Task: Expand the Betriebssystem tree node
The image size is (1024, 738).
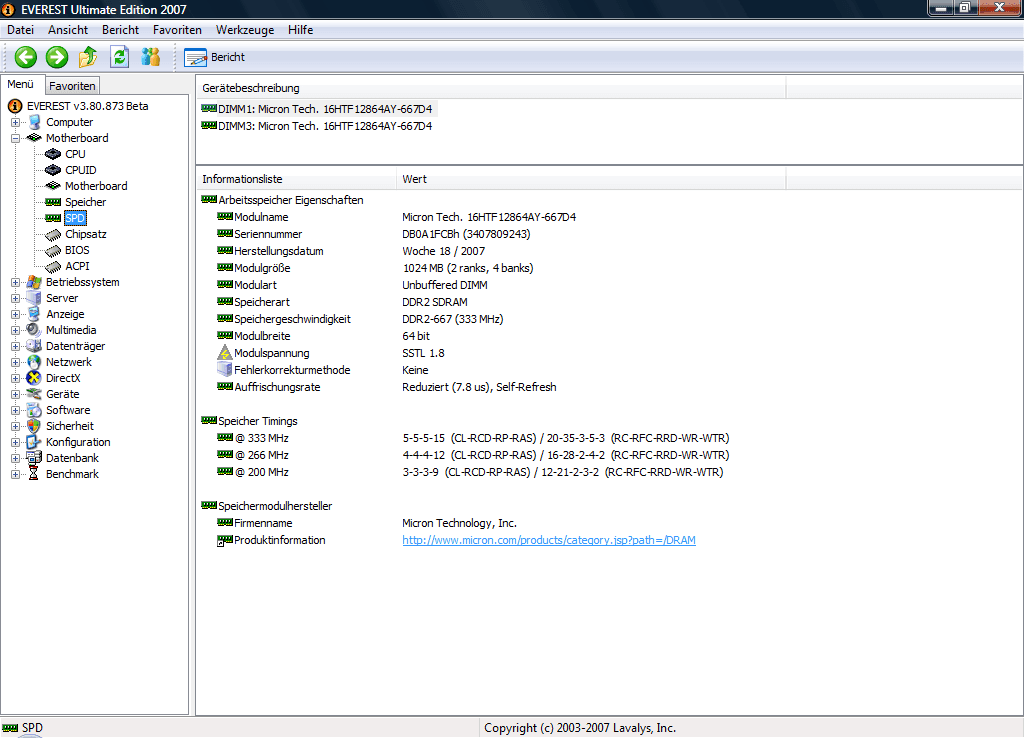Action: click(15, 282)
